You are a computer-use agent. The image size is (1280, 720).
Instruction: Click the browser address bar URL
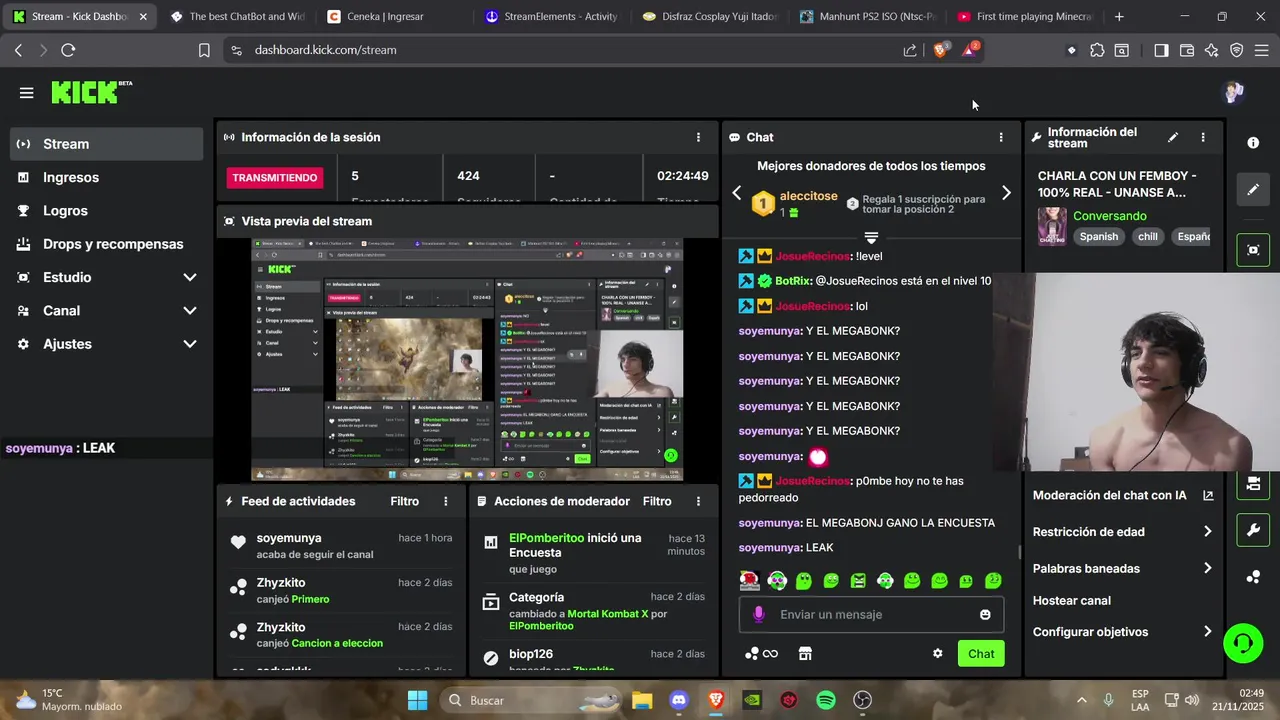(326, 50)
